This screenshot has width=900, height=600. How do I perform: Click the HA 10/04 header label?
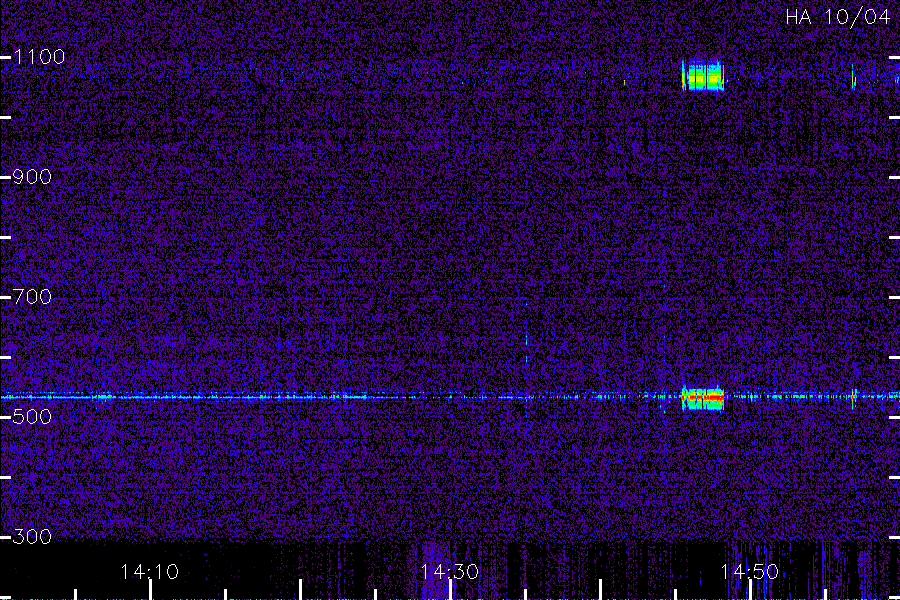(837, 17)
